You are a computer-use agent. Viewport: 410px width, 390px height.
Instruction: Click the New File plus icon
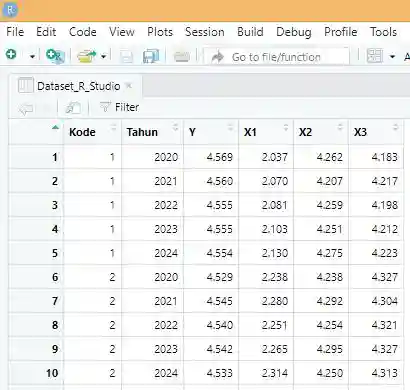point(11,54)
